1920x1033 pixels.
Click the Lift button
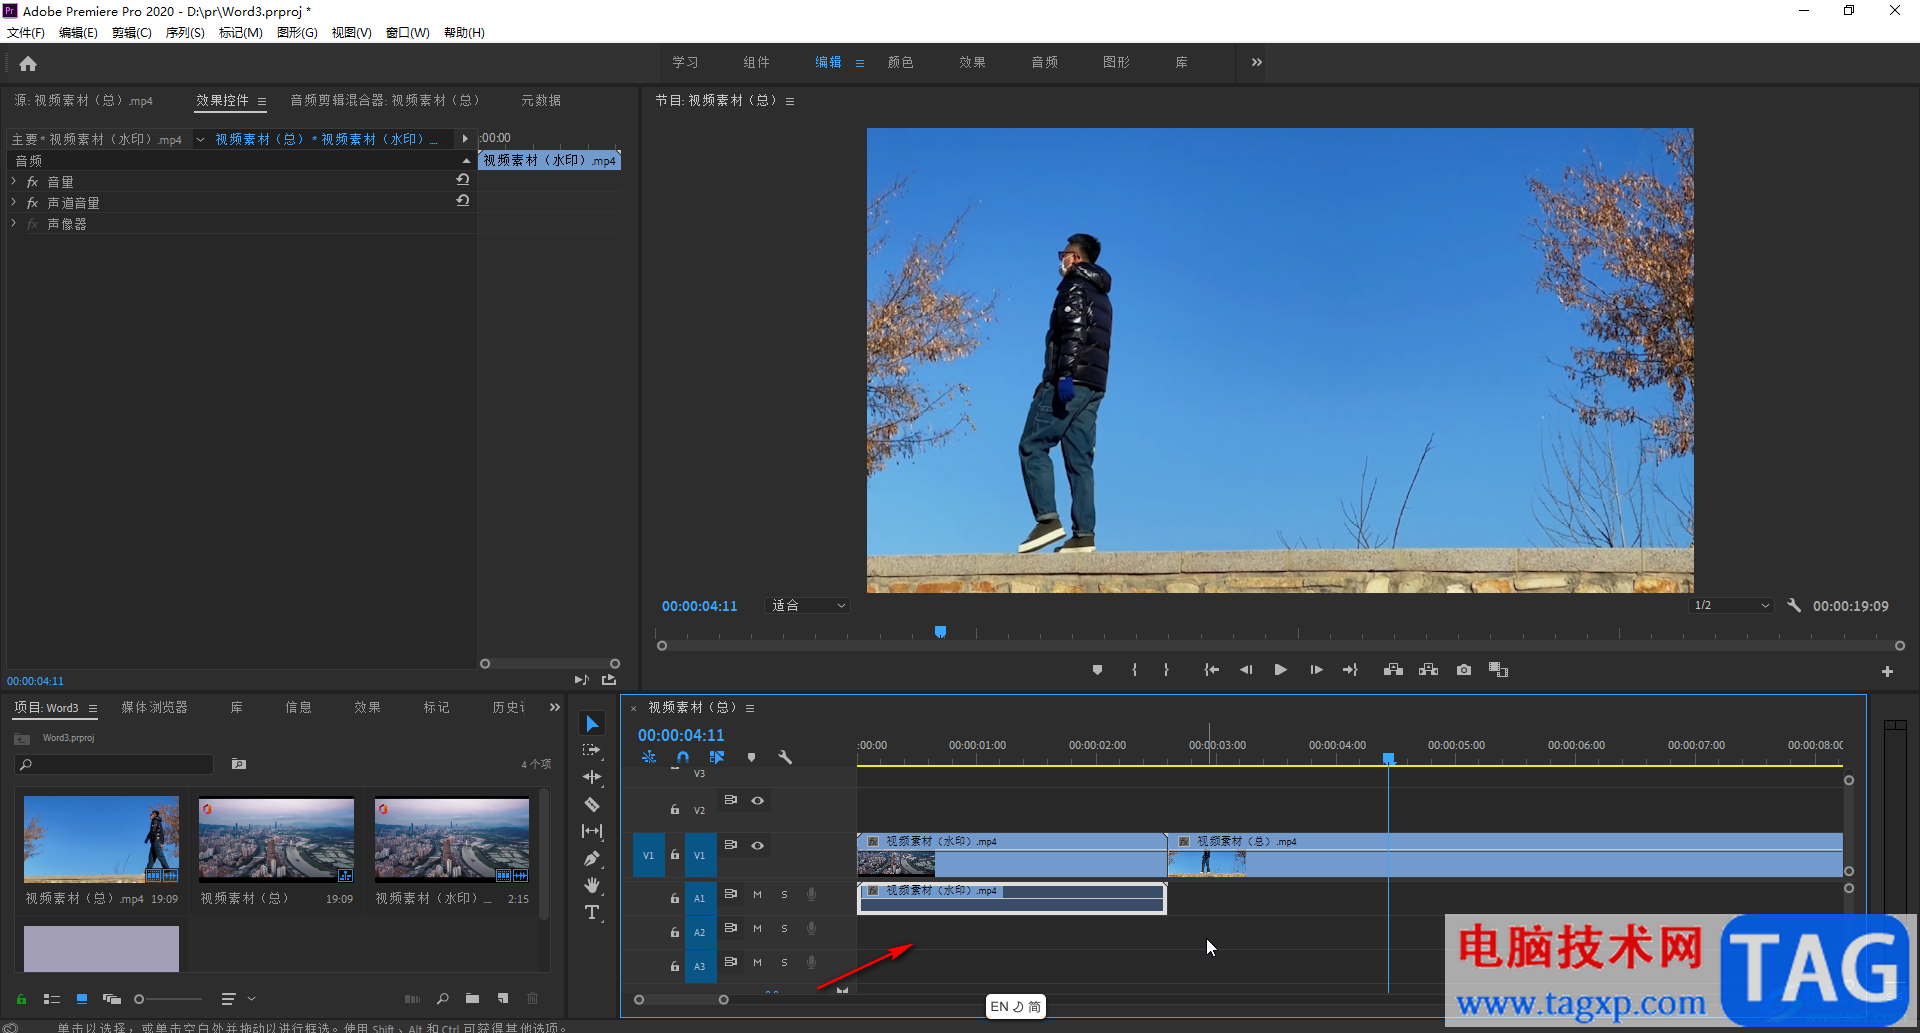tap(1393, 670)
